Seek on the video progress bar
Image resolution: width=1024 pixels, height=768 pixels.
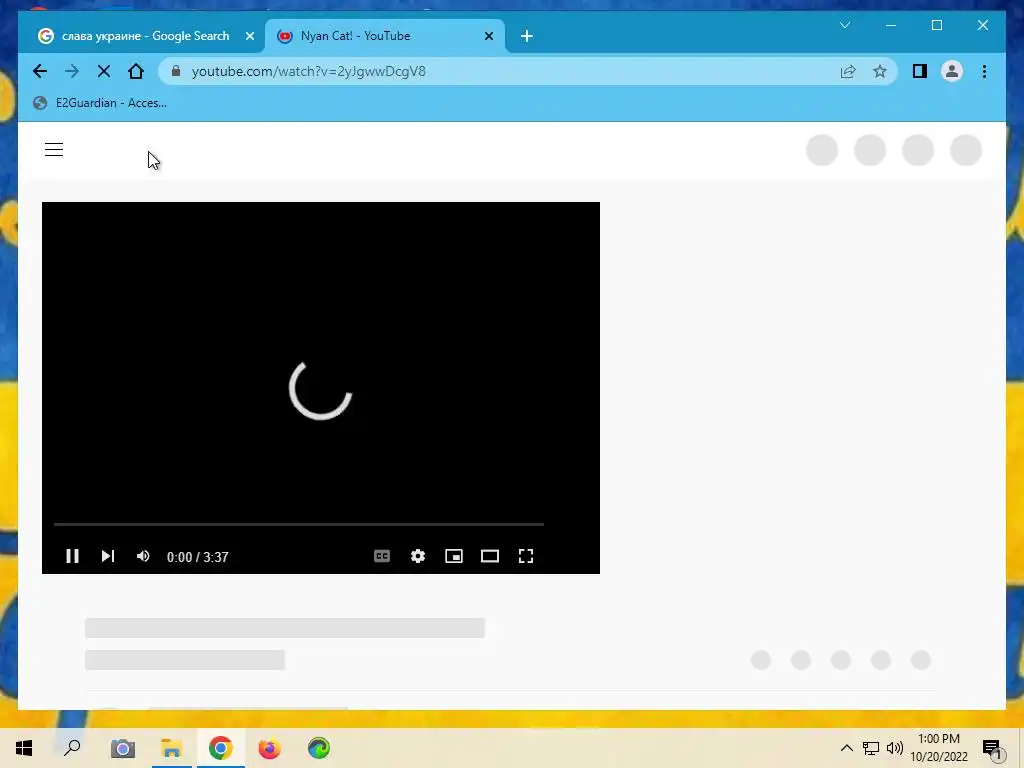pos(299,524)
